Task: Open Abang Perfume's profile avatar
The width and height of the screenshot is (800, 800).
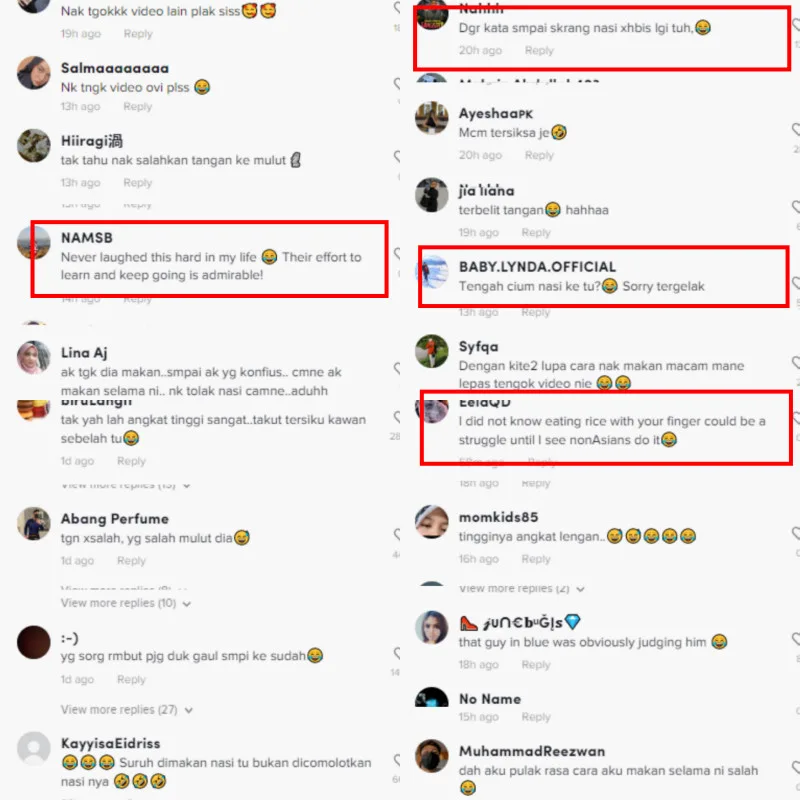Action: click(34, 523)
